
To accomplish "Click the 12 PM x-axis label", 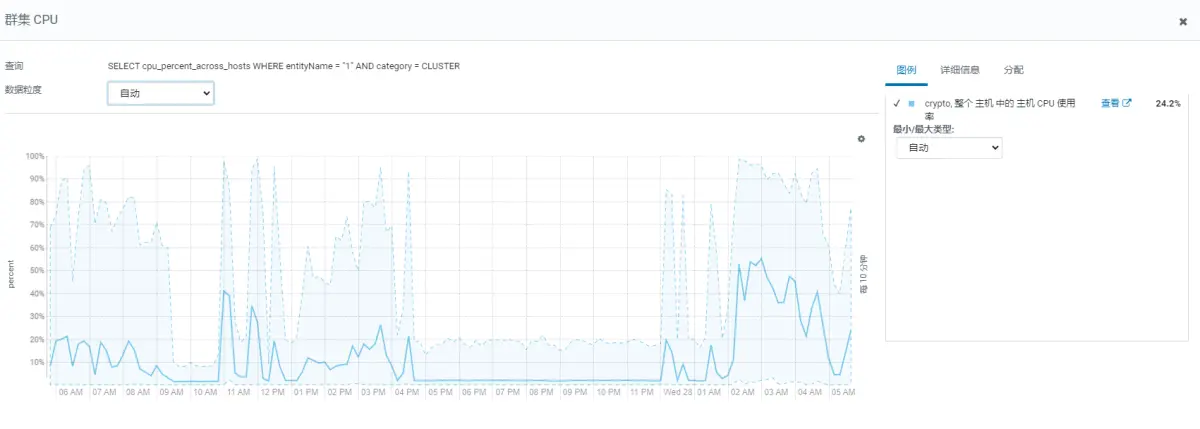I will click(x=273, y=393).
